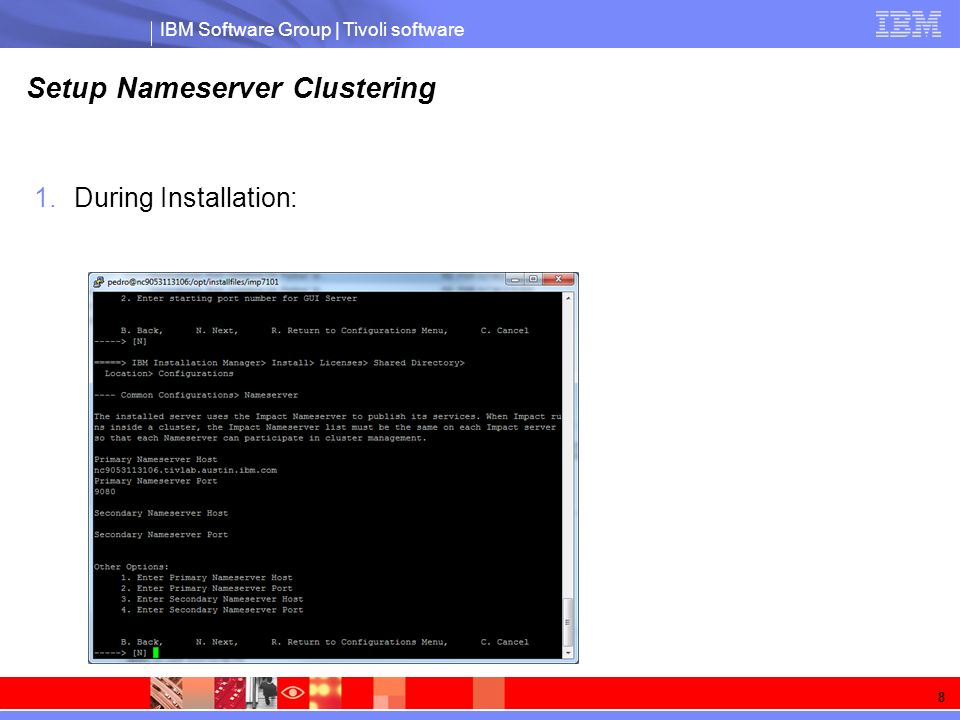The image size is (960, 720).
Task: Click '2. Enter starting port number for GUI Server'
Action: [239, 298]
